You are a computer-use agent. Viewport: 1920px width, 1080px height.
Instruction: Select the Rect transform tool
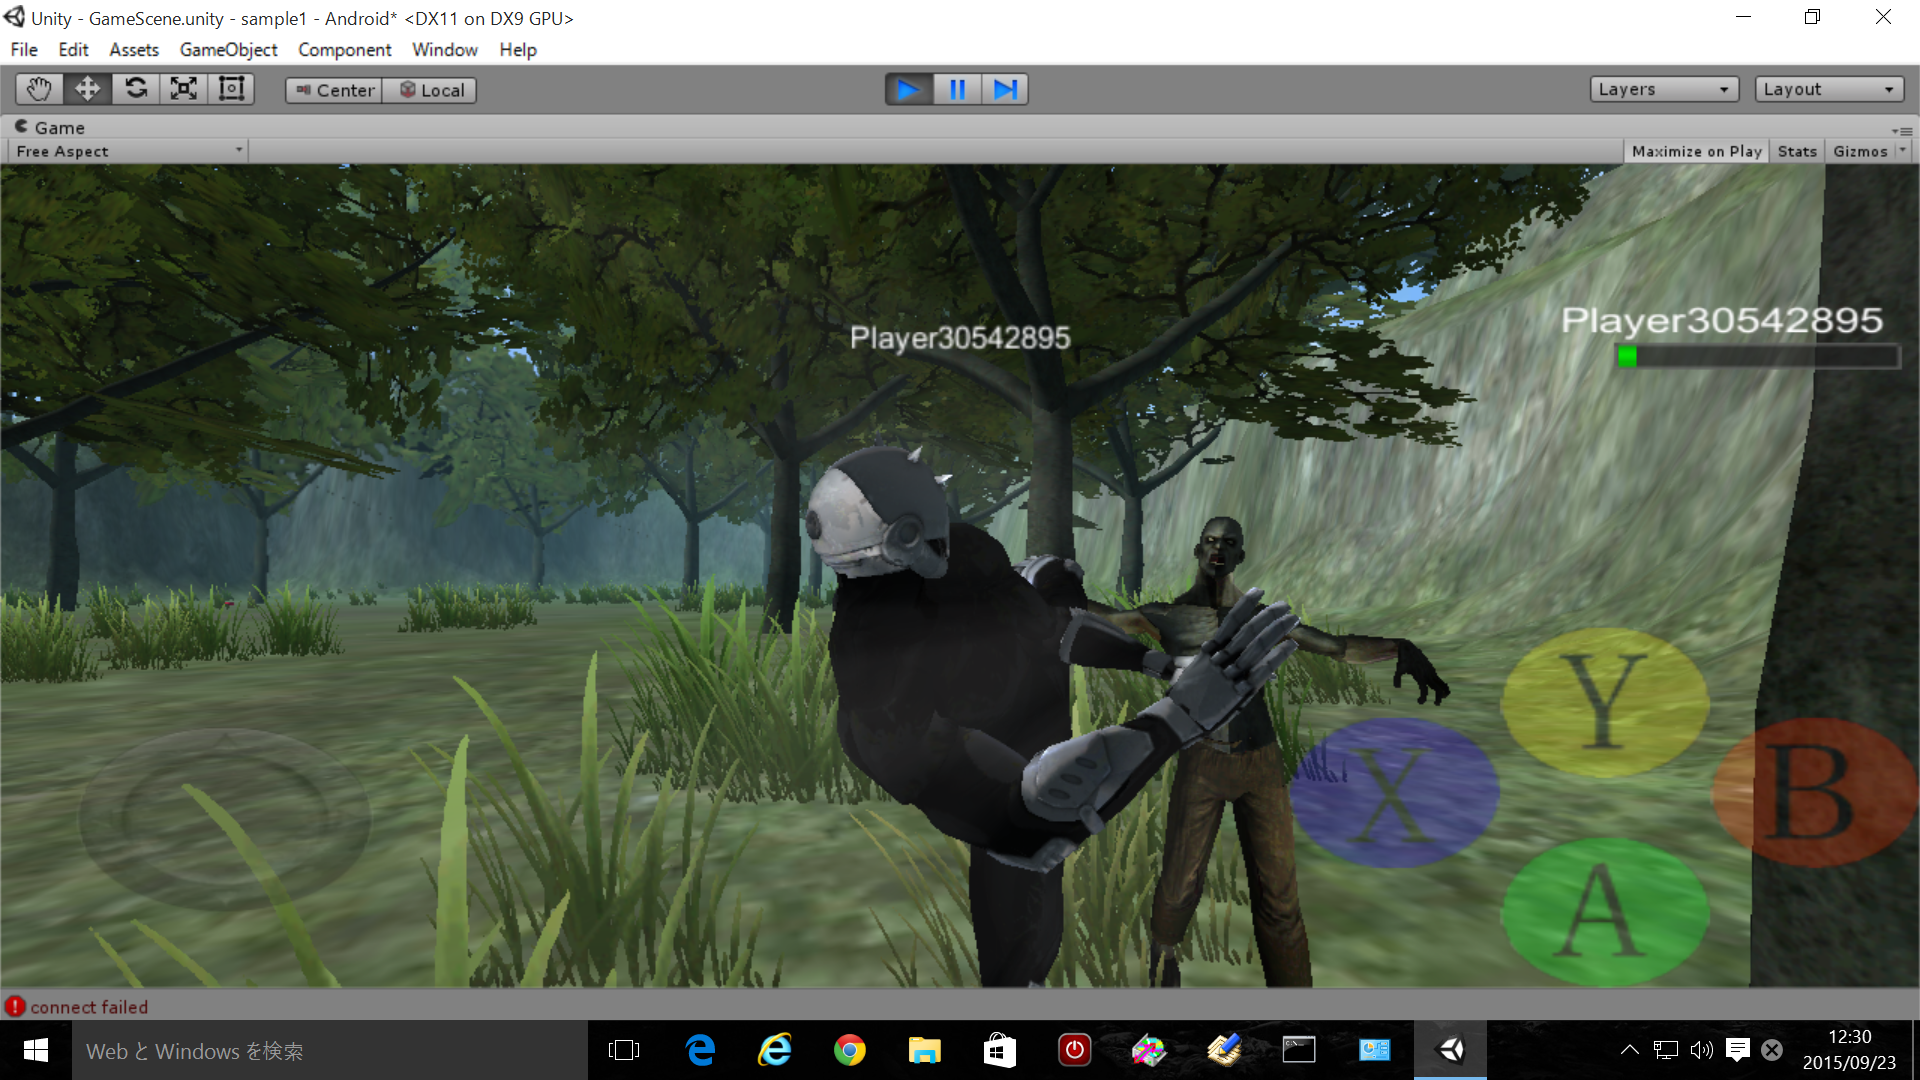[x=232, y=89]
